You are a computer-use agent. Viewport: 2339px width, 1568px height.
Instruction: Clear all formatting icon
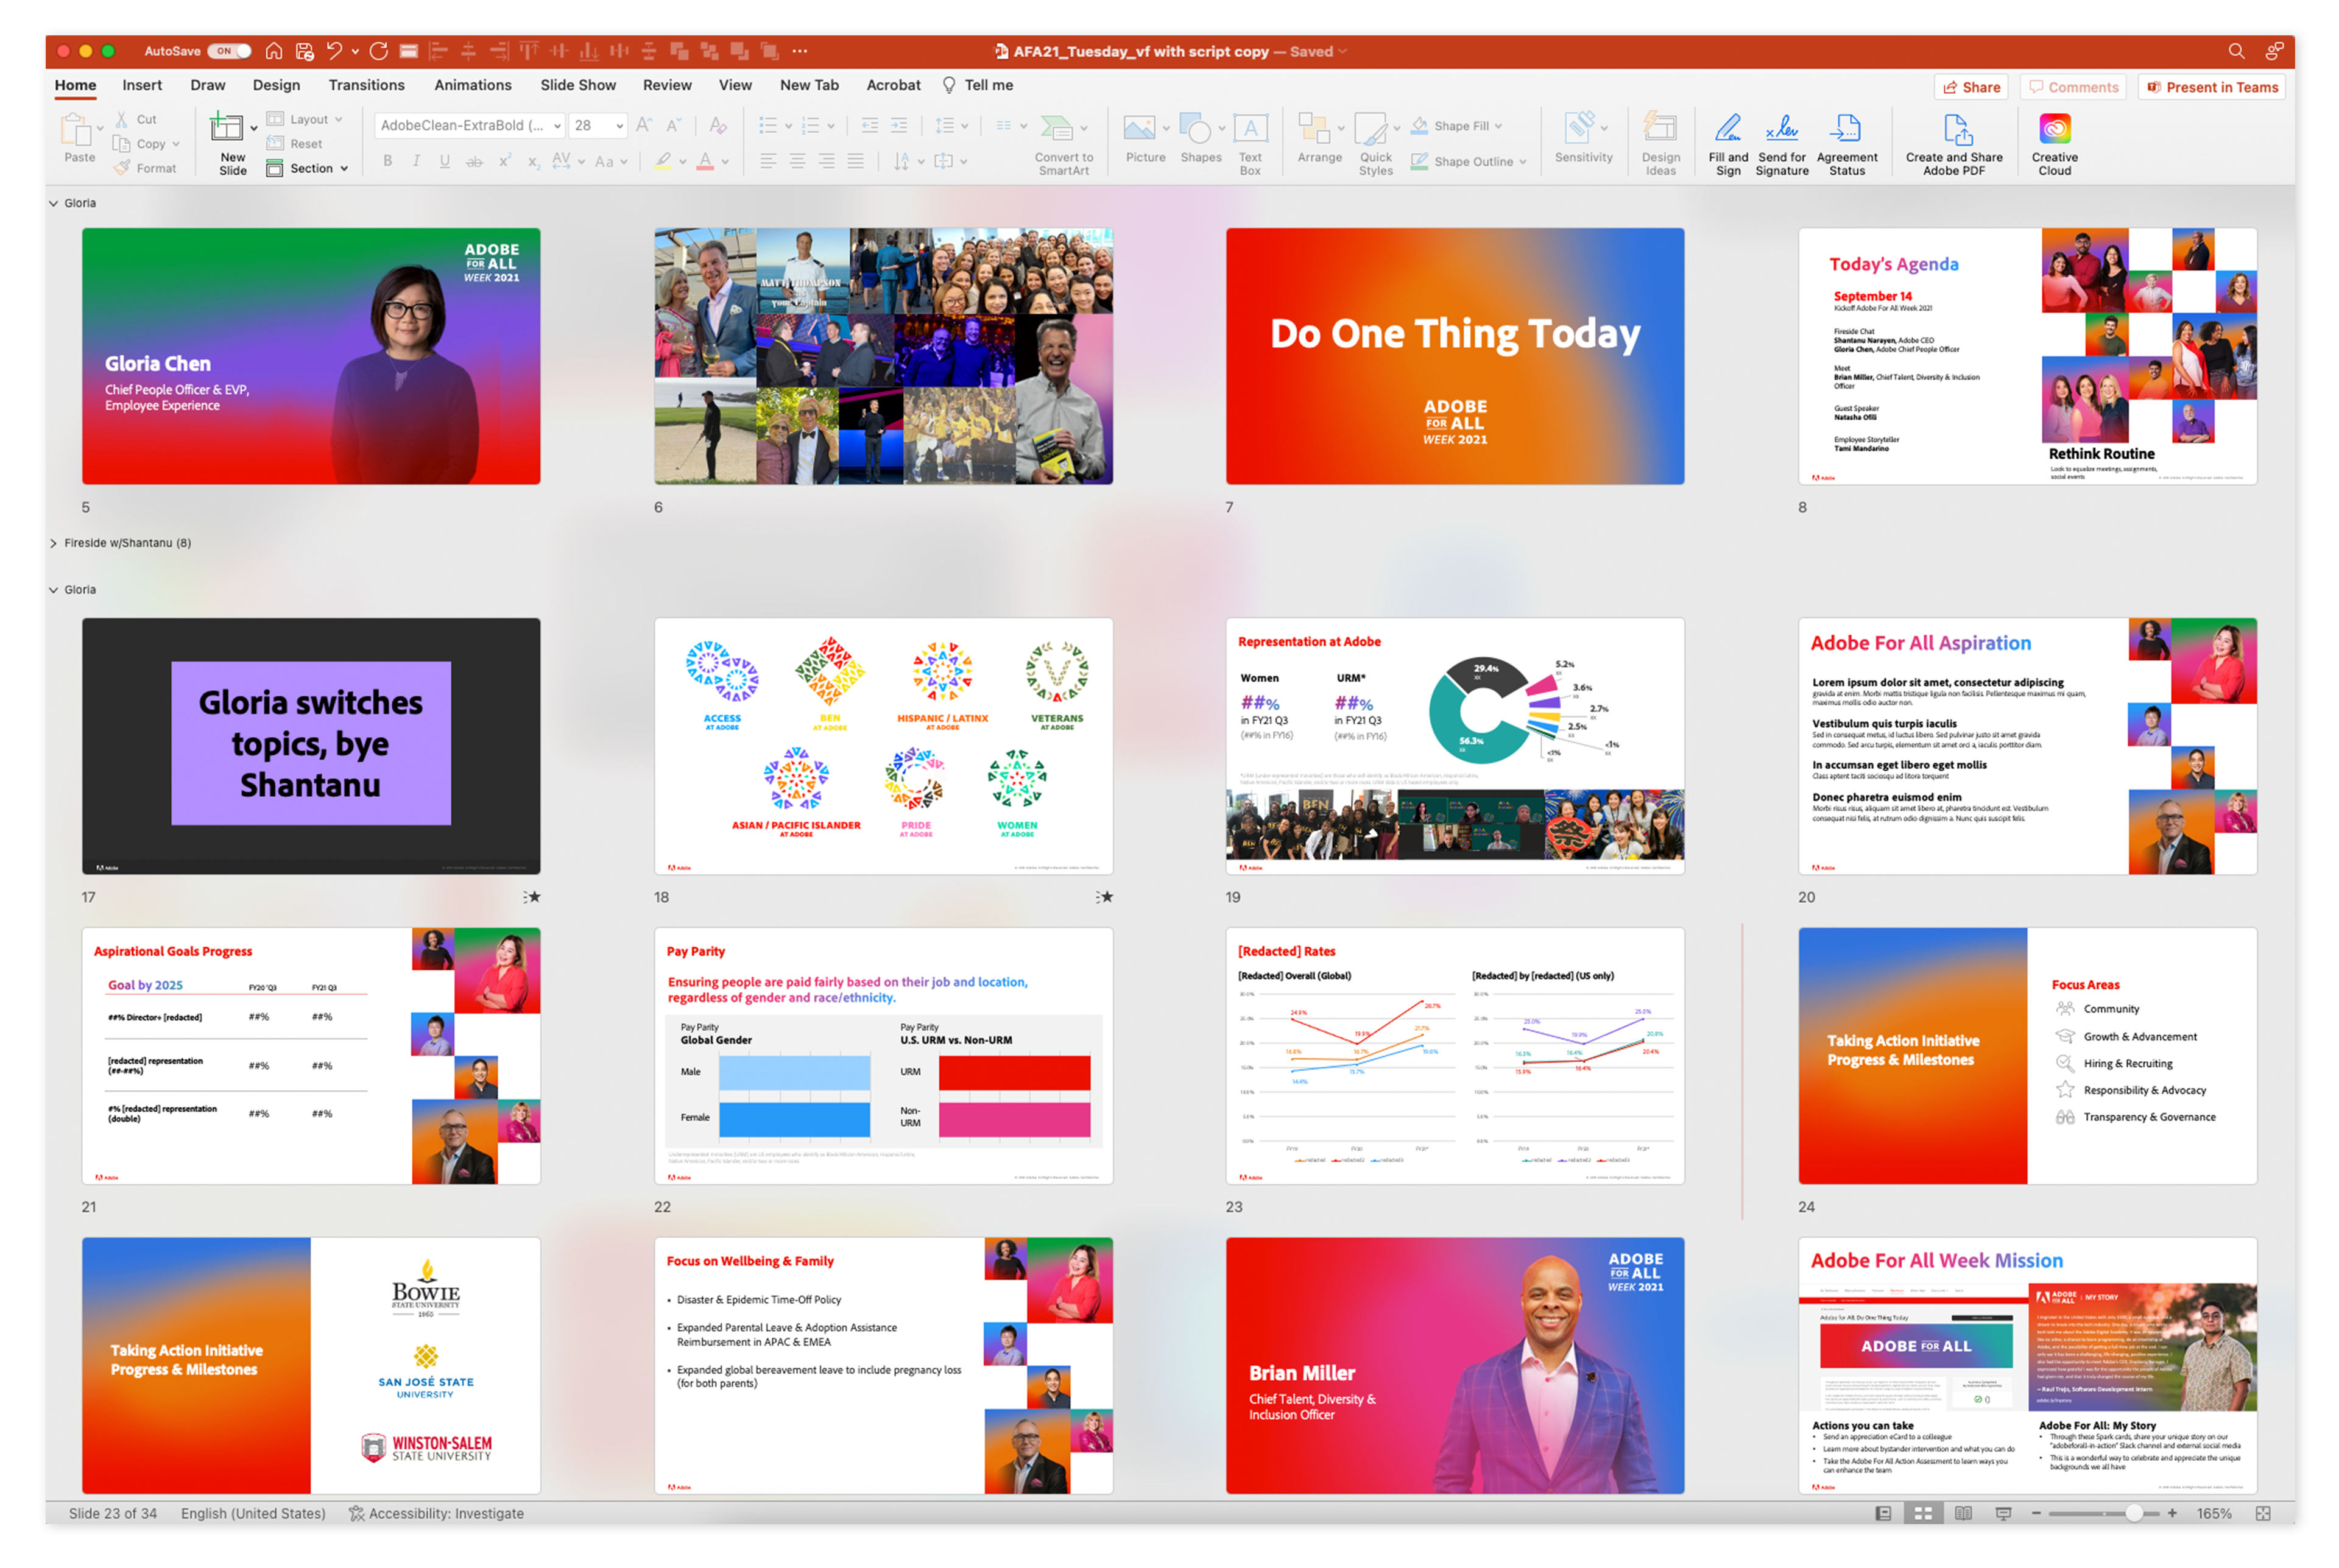pyautogui.click(x=718, y=125)
